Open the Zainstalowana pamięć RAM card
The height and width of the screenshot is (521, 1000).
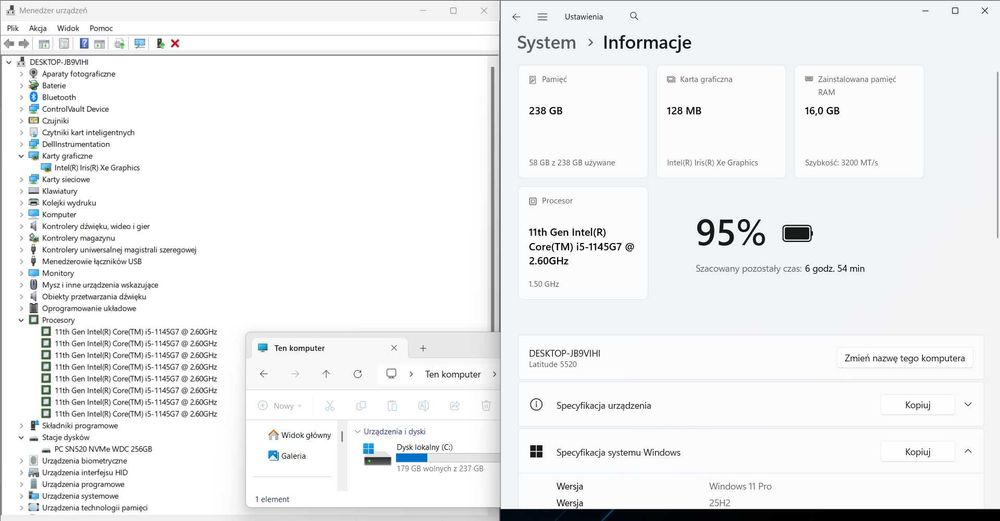coord(859,121)
